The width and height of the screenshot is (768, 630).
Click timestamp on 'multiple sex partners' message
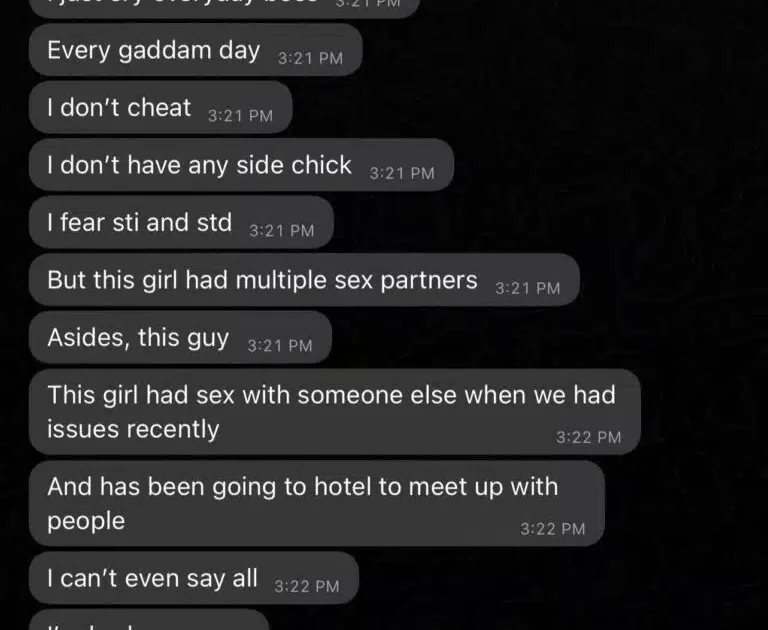[528, 288]
